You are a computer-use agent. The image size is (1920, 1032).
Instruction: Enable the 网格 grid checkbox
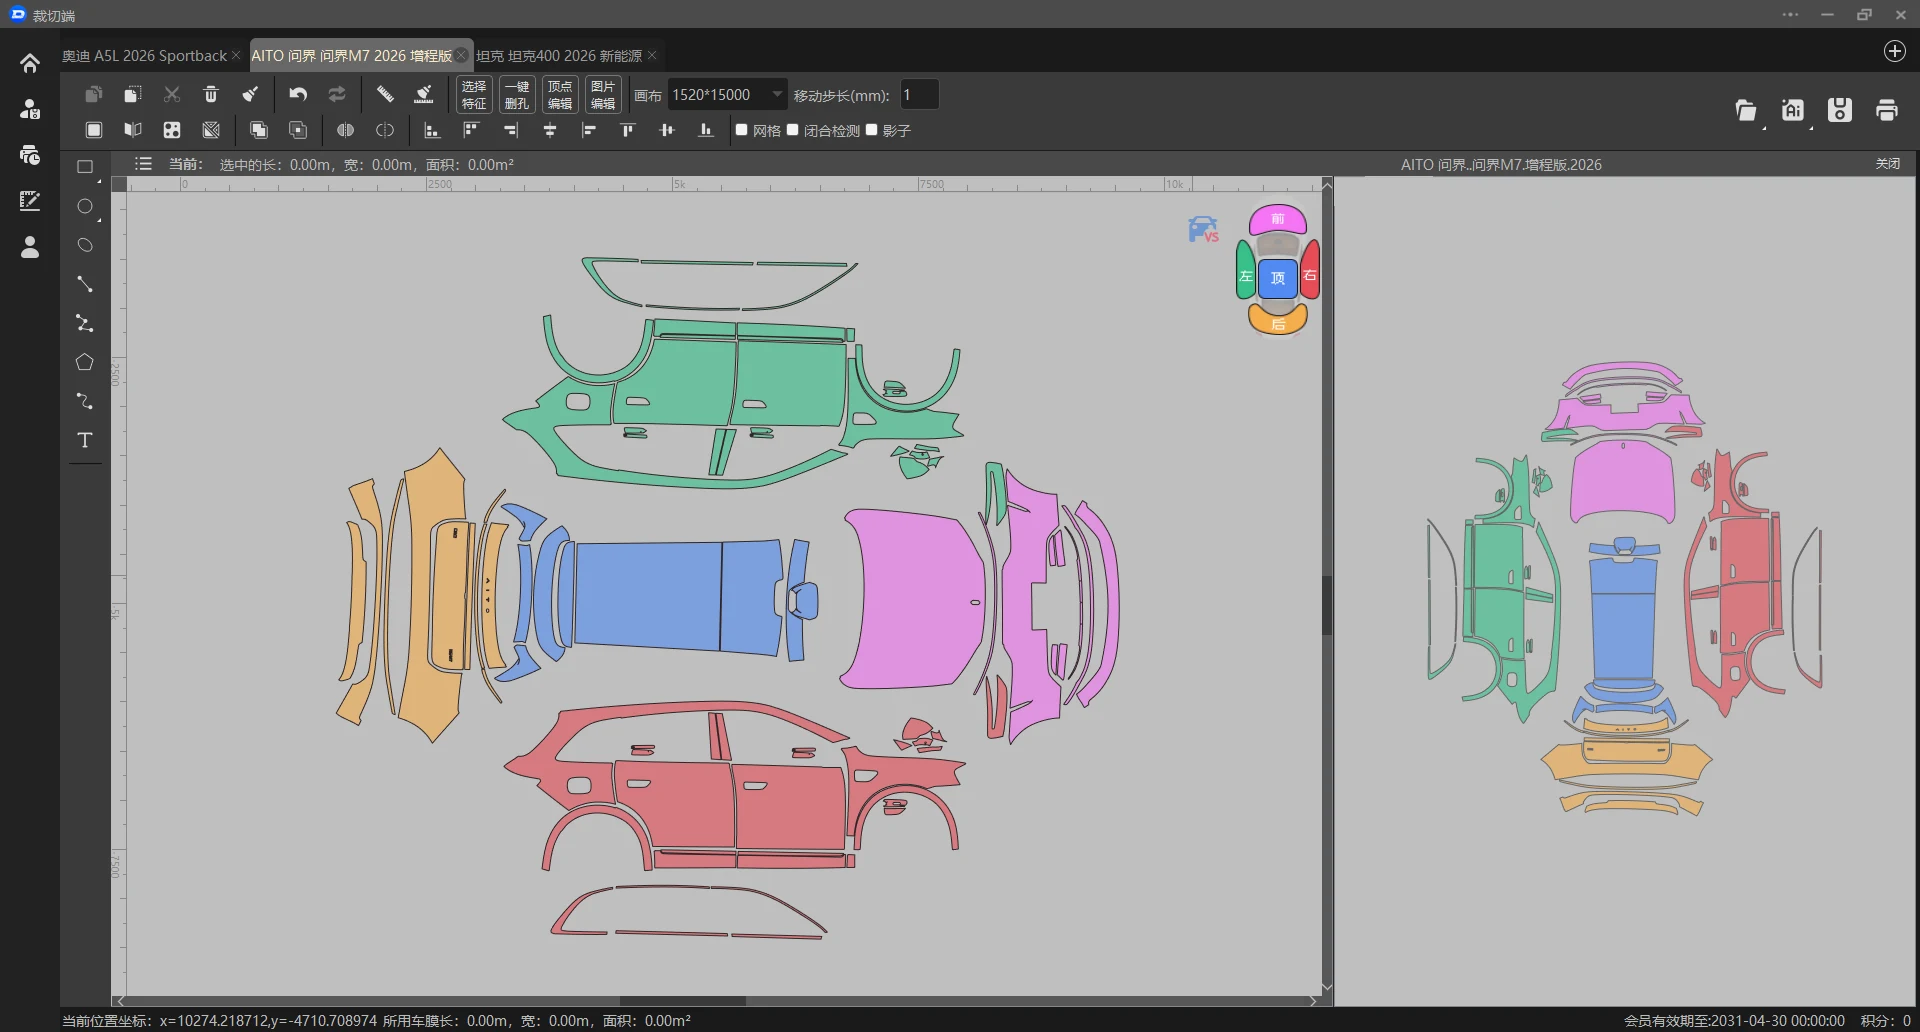click(742, 130)
